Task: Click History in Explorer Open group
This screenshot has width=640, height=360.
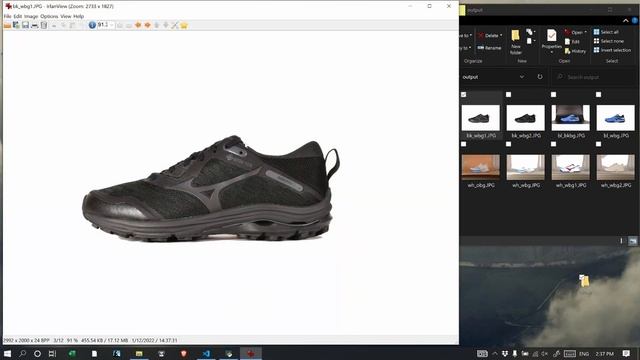Action: point(575,51)
